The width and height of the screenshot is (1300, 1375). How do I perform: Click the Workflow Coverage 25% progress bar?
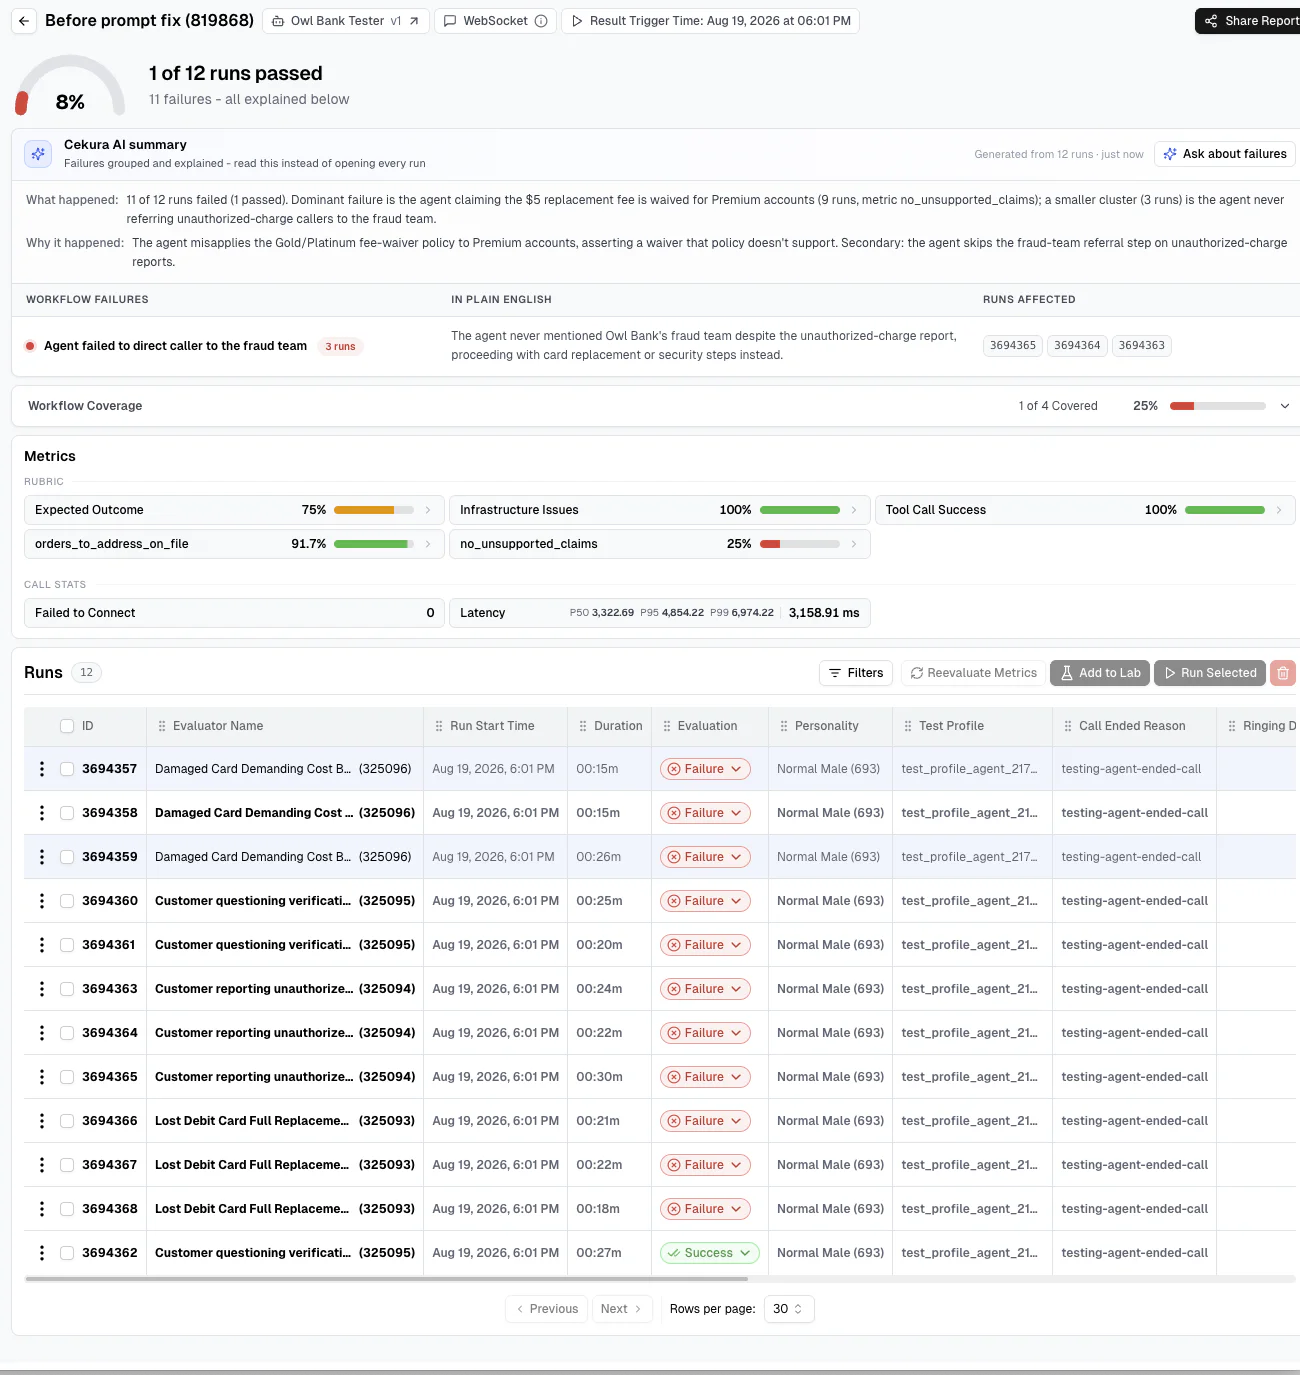point(1217,406)
